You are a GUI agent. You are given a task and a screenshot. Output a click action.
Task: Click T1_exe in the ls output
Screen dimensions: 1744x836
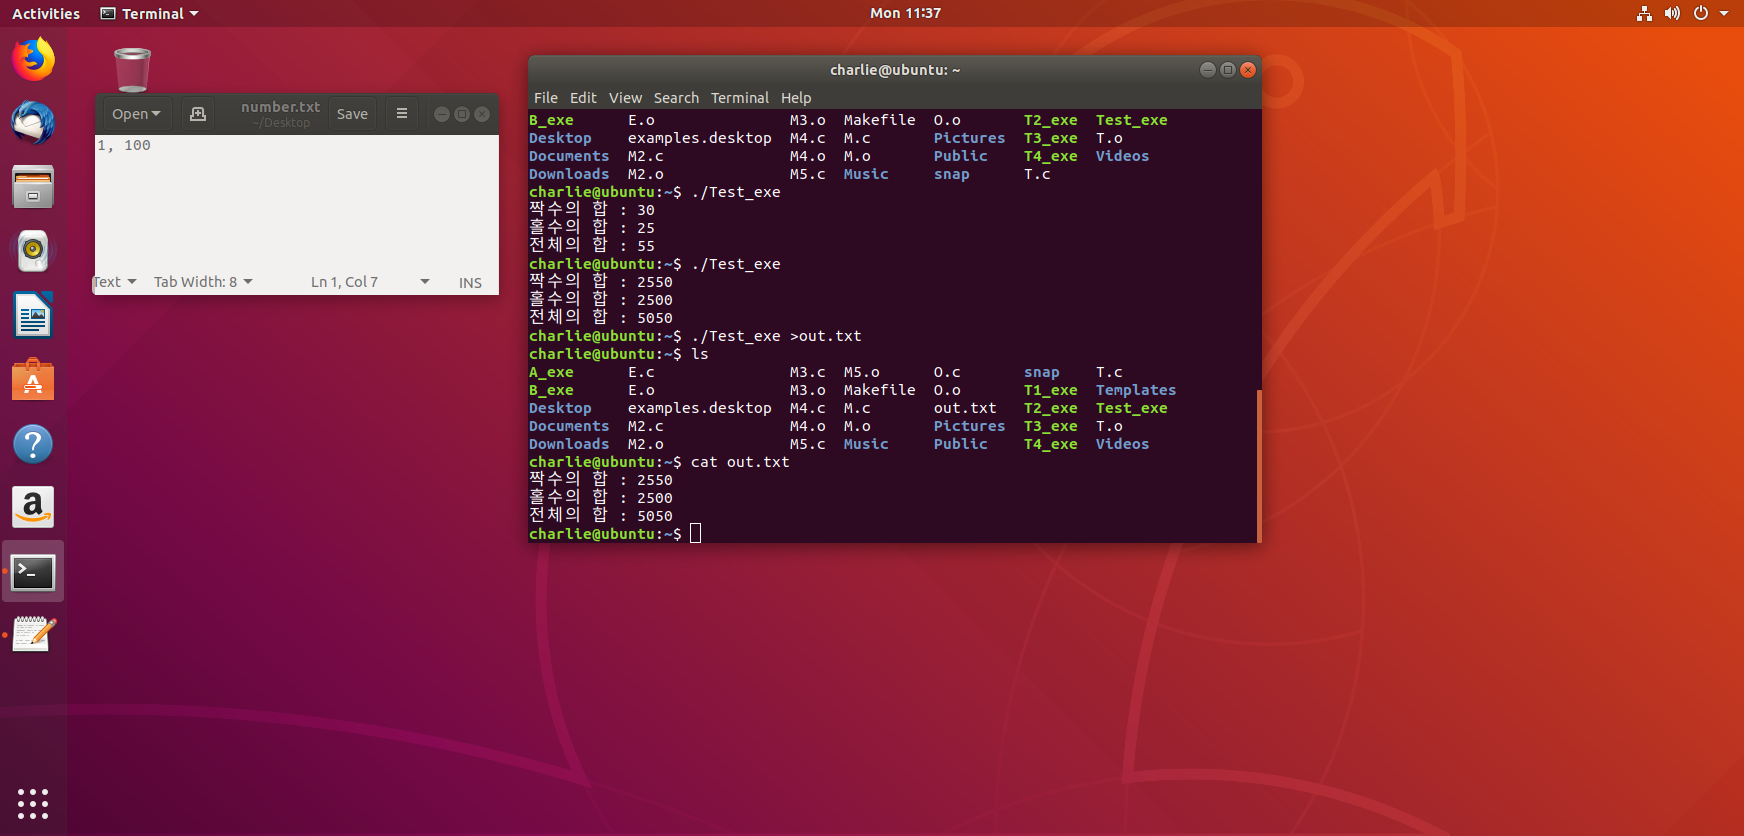coord(1051,390)
